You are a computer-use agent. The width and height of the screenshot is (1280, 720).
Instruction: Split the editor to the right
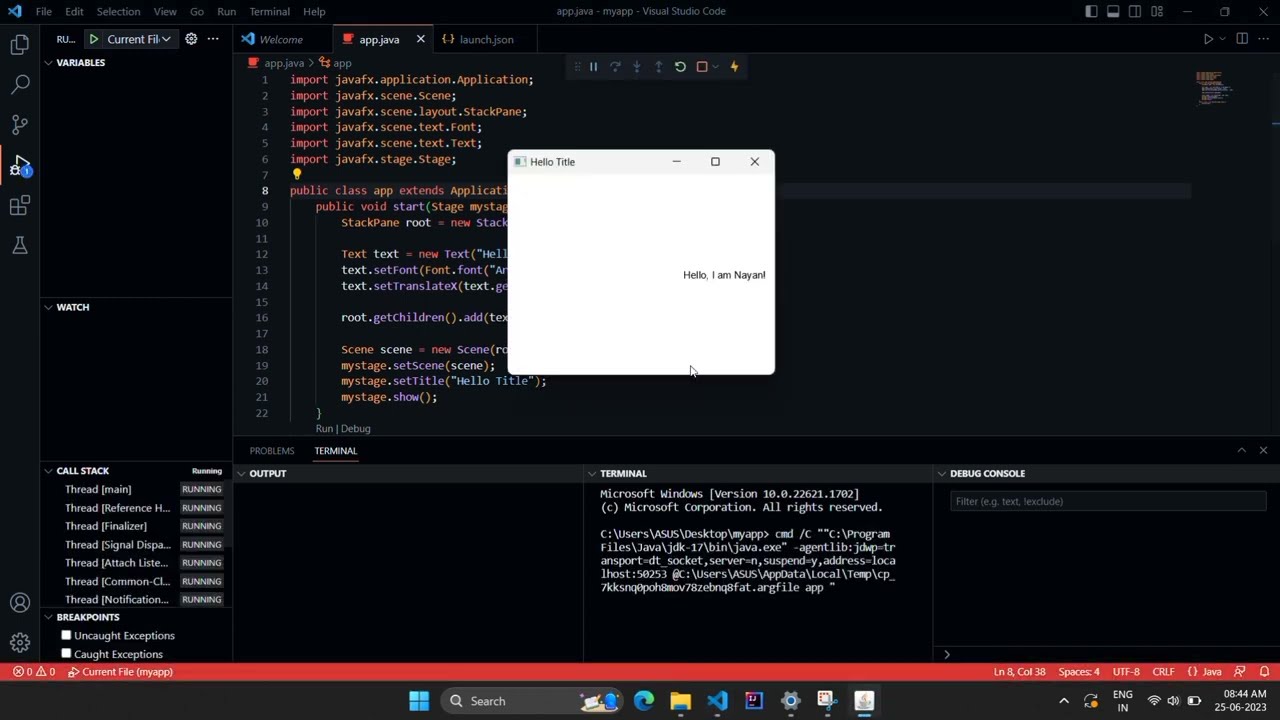point(1242,39)
